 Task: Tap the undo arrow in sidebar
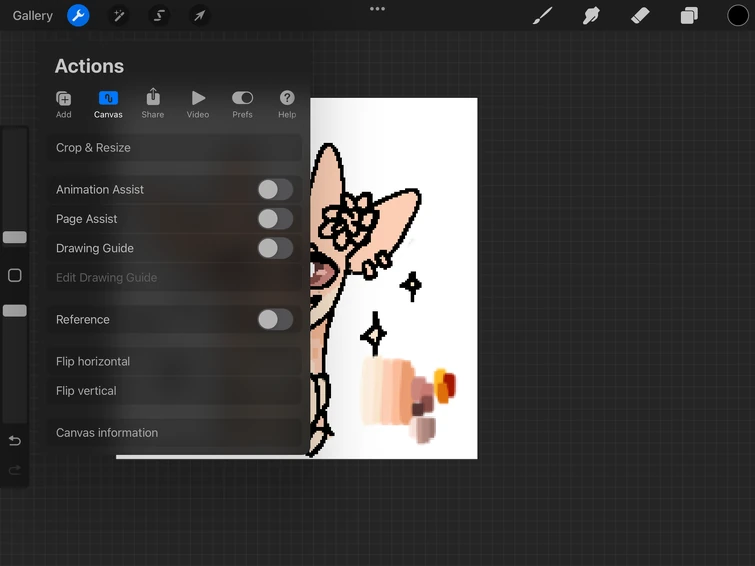[x=14, y=441]
